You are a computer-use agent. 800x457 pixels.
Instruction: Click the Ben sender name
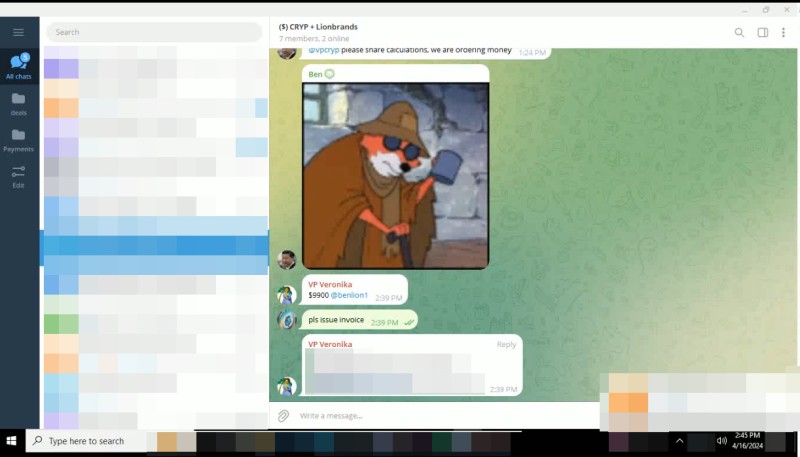(x=315, y=74)
